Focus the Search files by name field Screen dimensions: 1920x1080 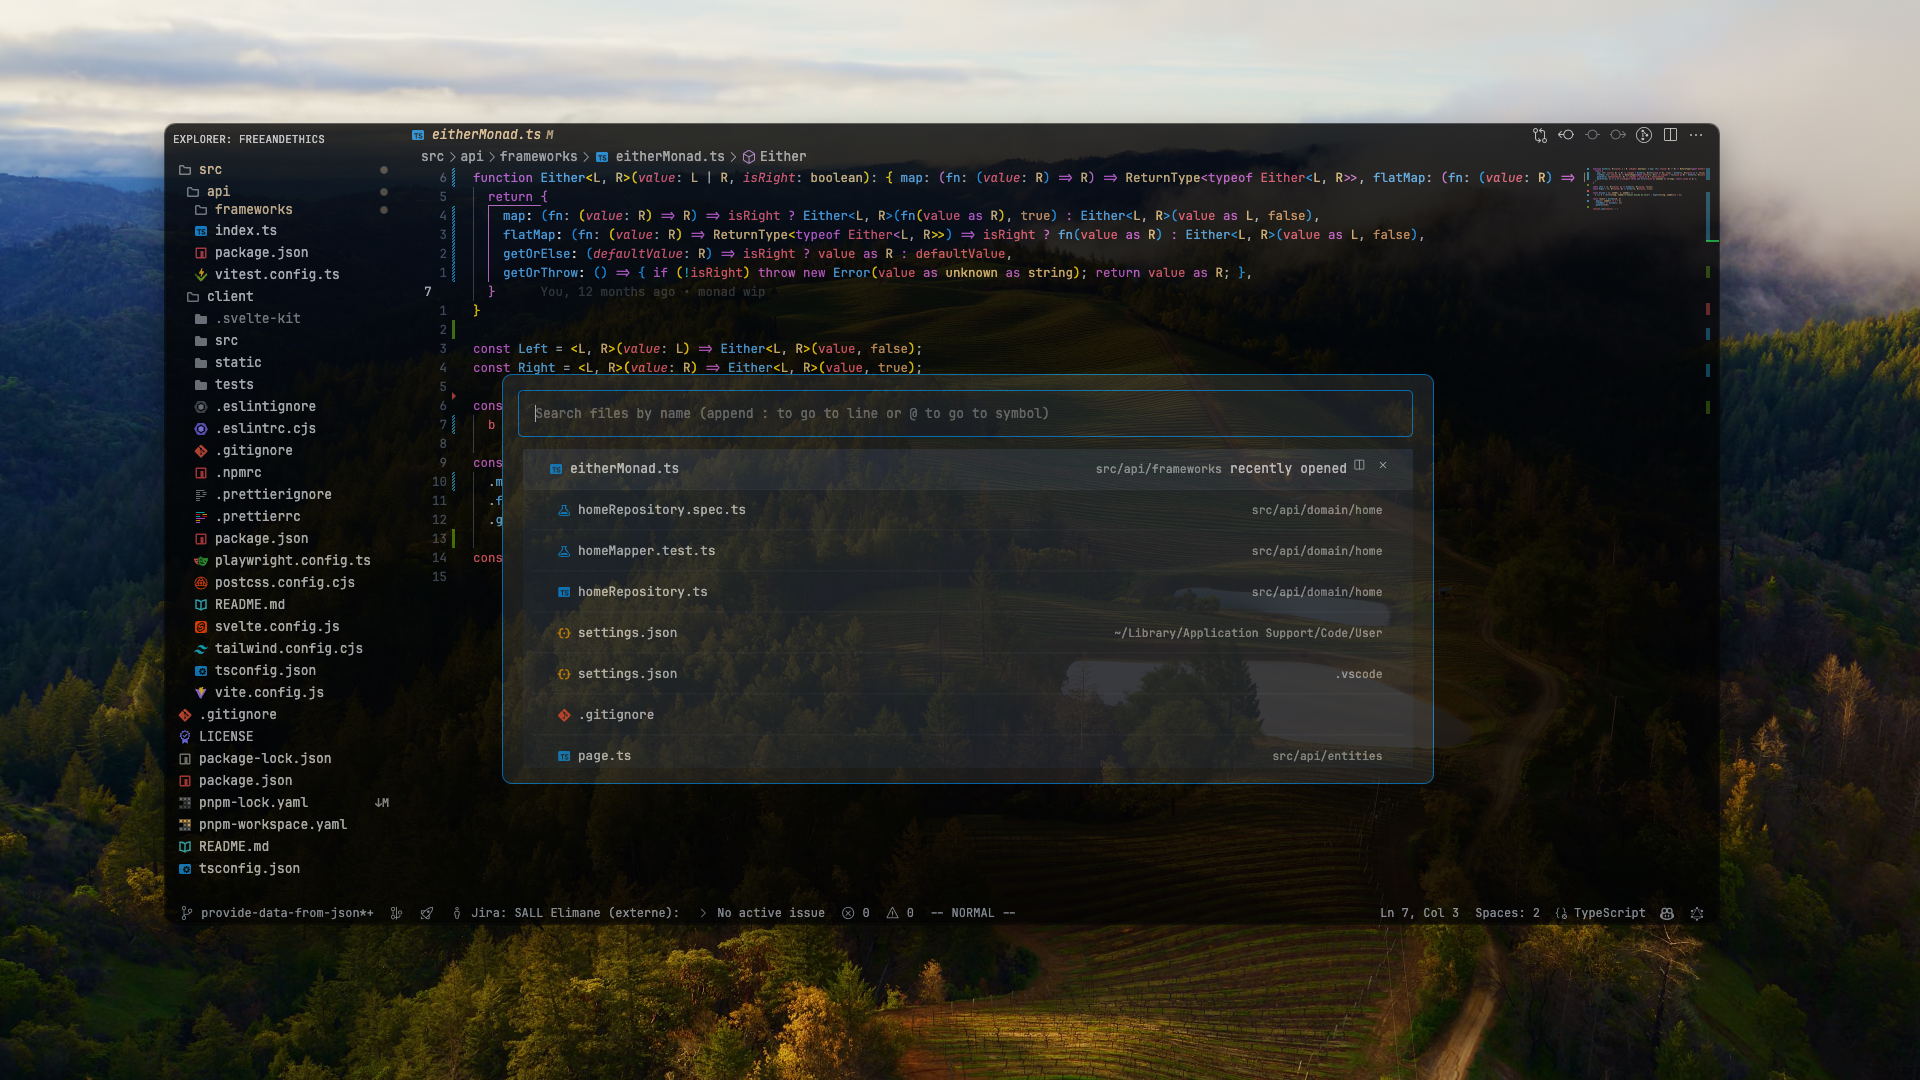click(965, 413)
